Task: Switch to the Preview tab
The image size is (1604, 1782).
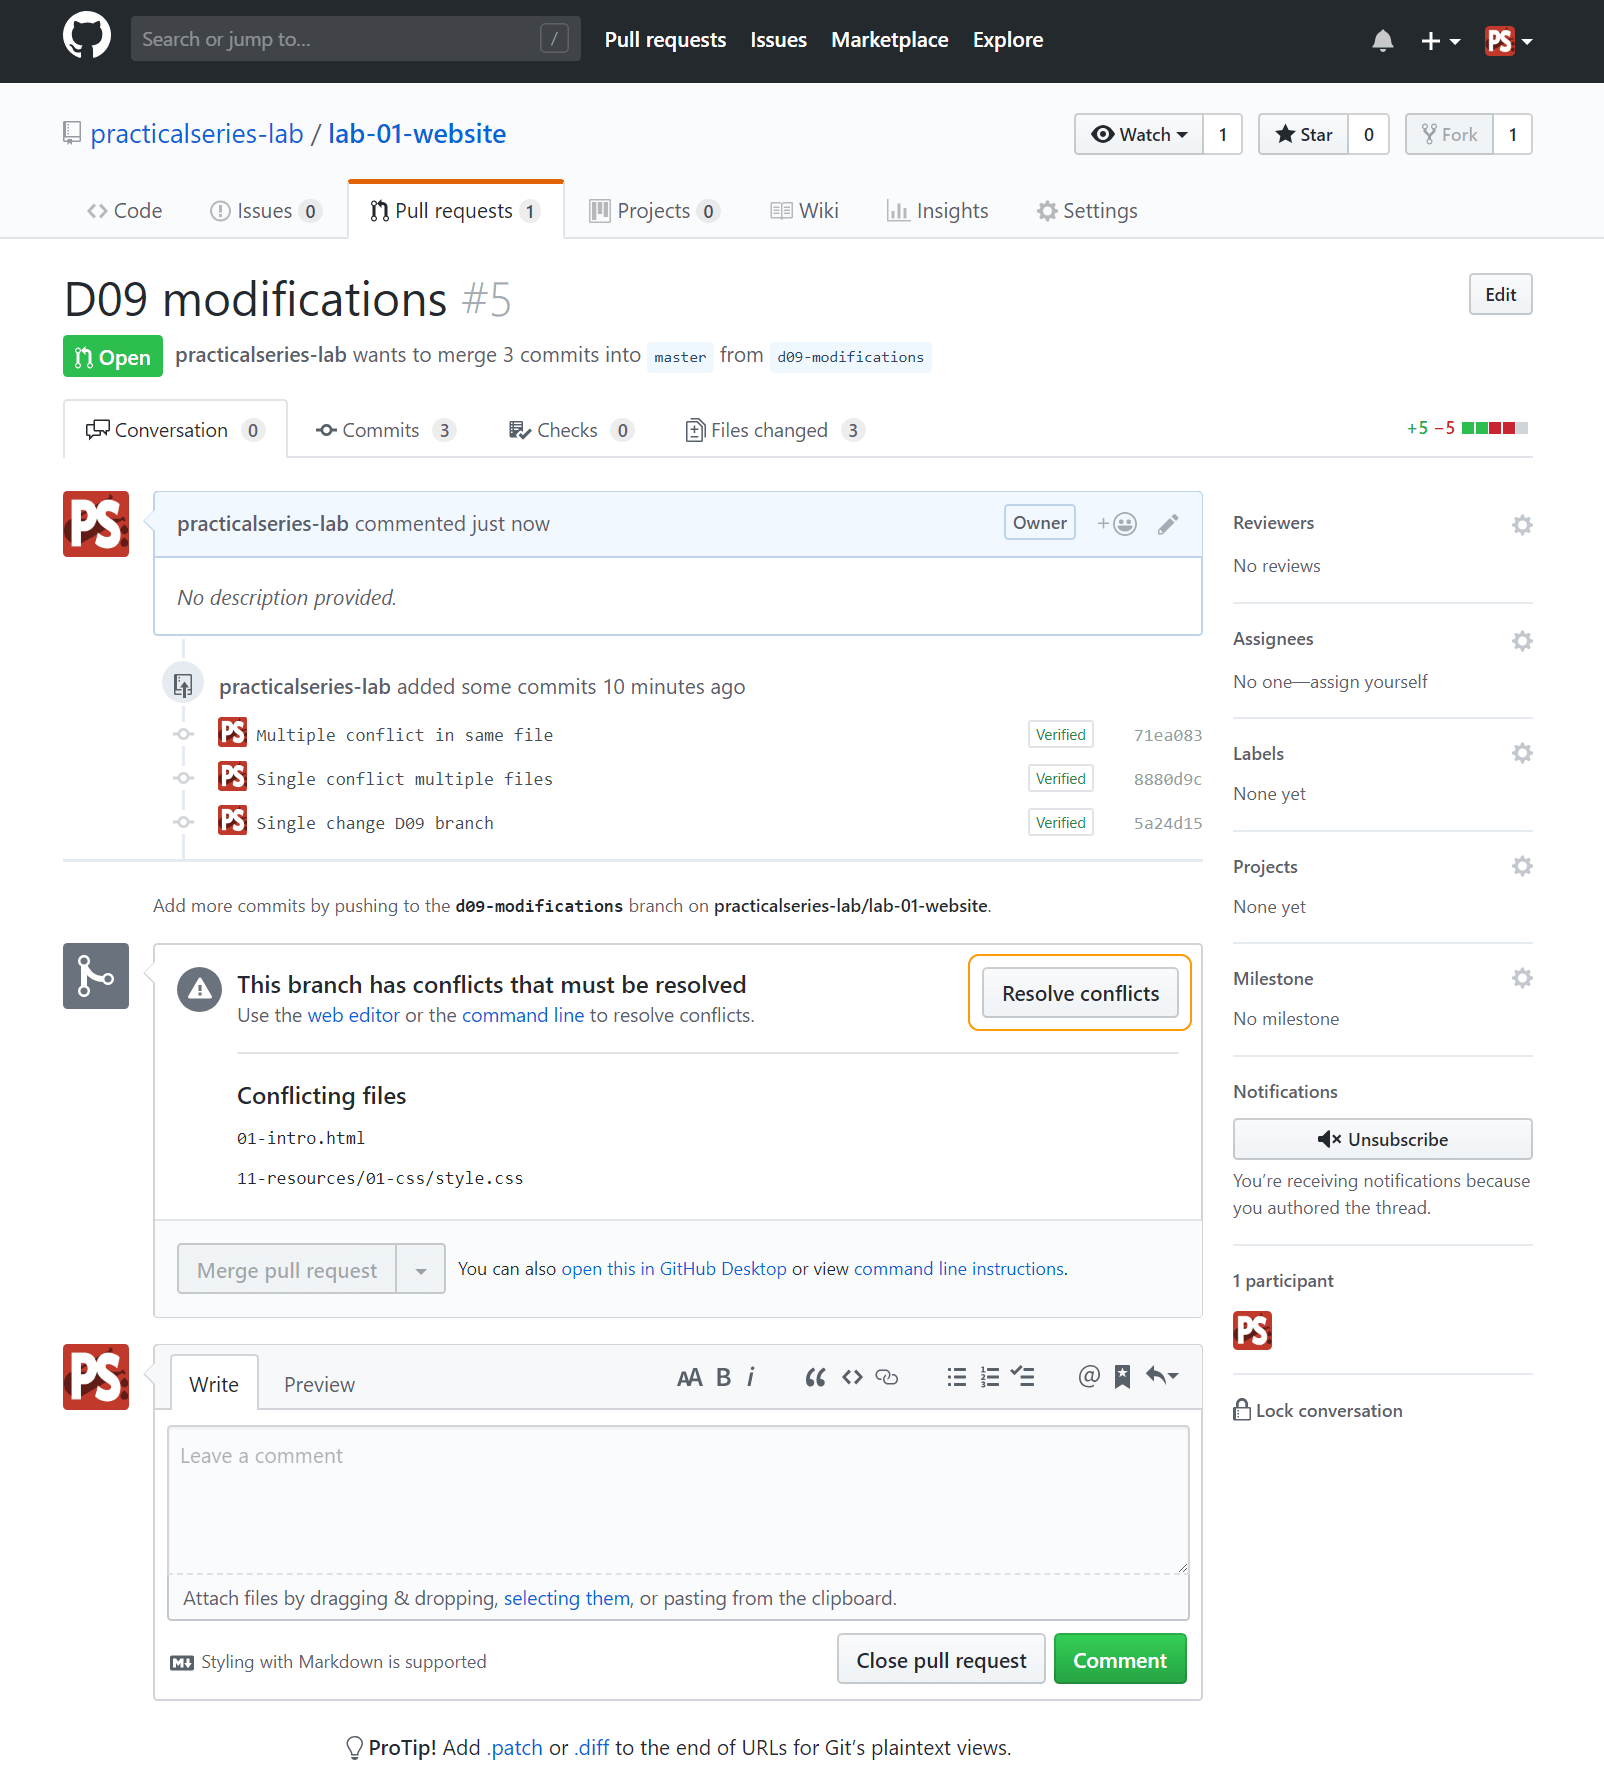Action: point(319,1384)
